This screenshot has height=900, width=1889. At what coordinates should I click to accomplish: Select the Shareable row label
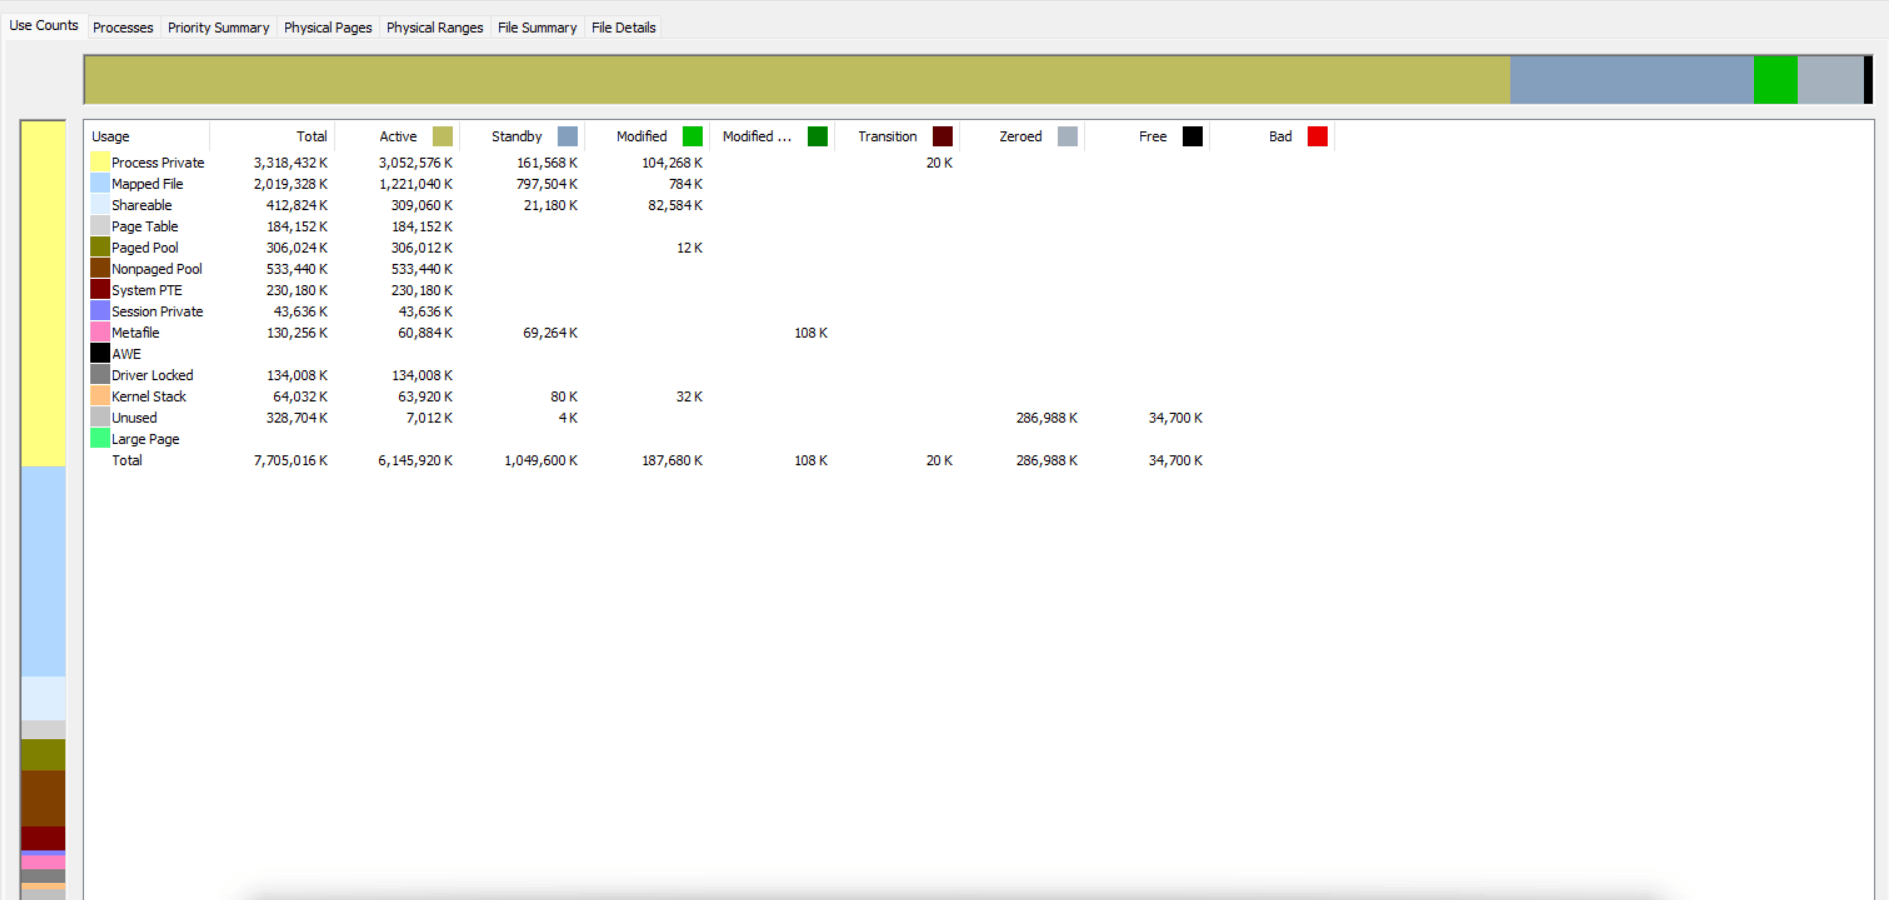(142, 205)
